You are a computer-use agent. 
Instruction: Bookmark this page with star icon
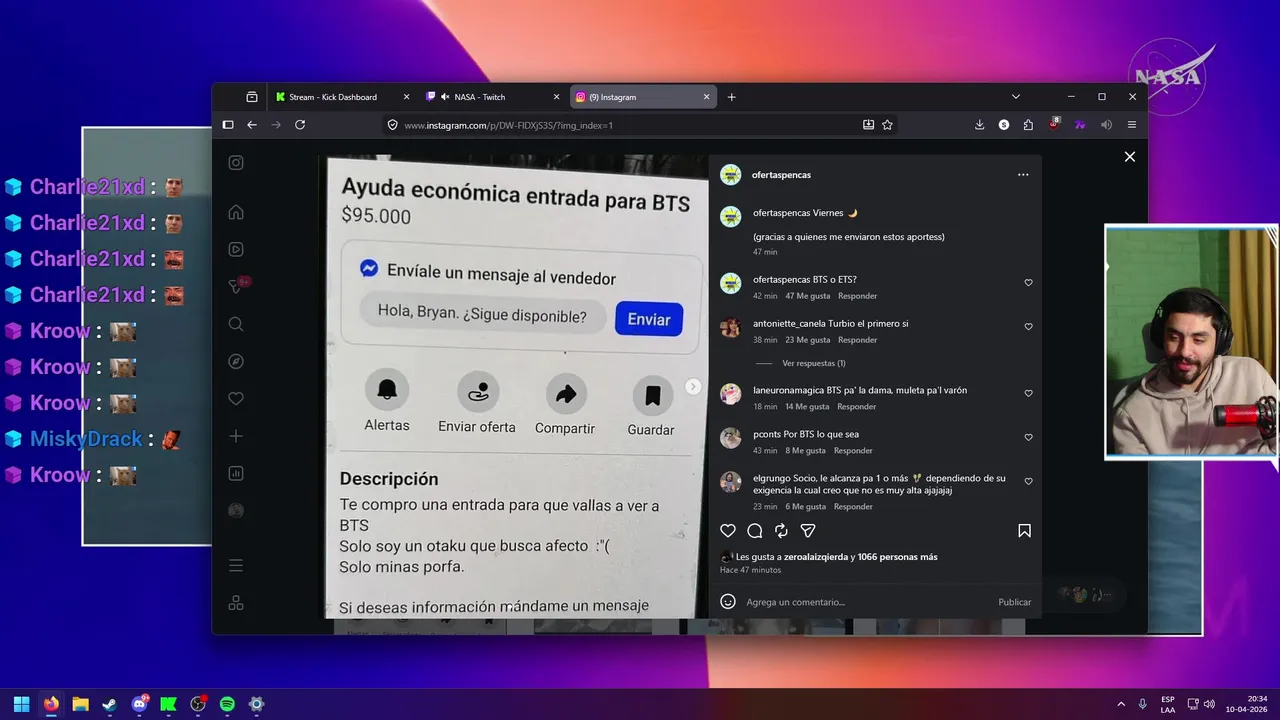[x=887, y=125]
